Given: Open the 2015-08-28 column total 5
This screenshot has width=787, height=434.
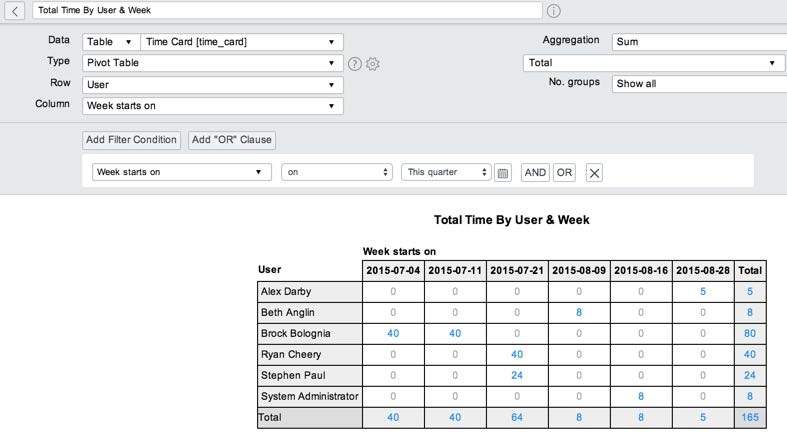Looking at the screenshot, I should pyautogui.click(x=703, y=417).
